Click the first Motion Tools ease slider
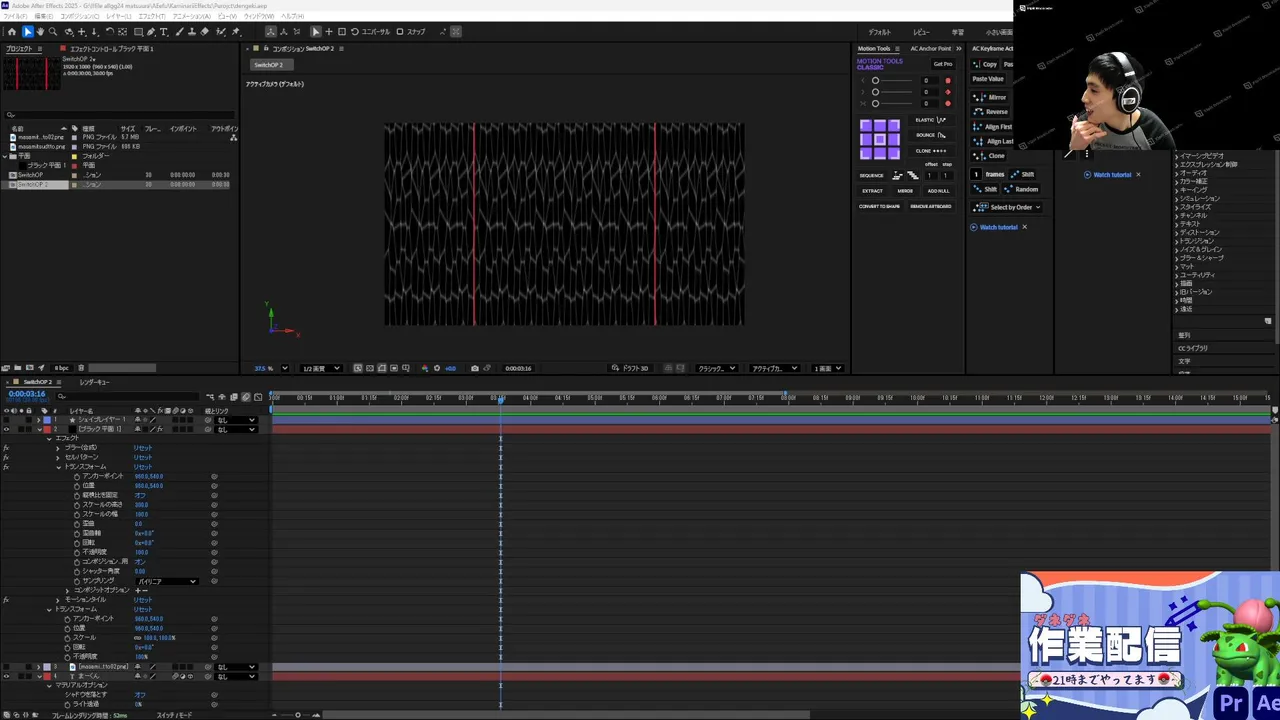1280x720 pixels. pos(892,80)
